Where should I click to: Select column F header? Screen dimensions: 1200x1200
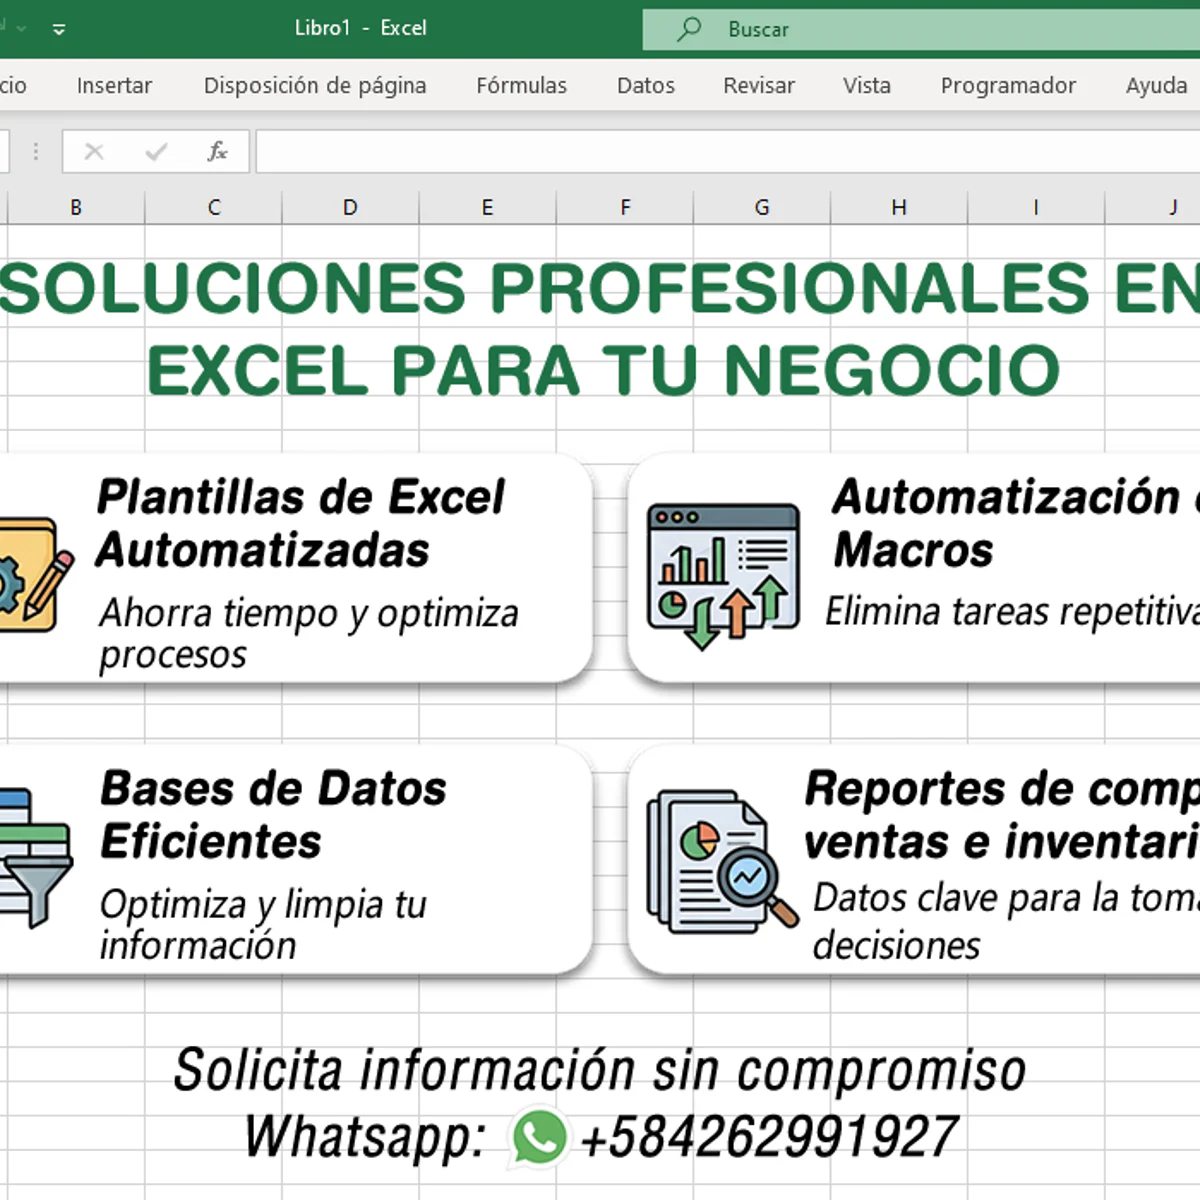coord(625,207)
